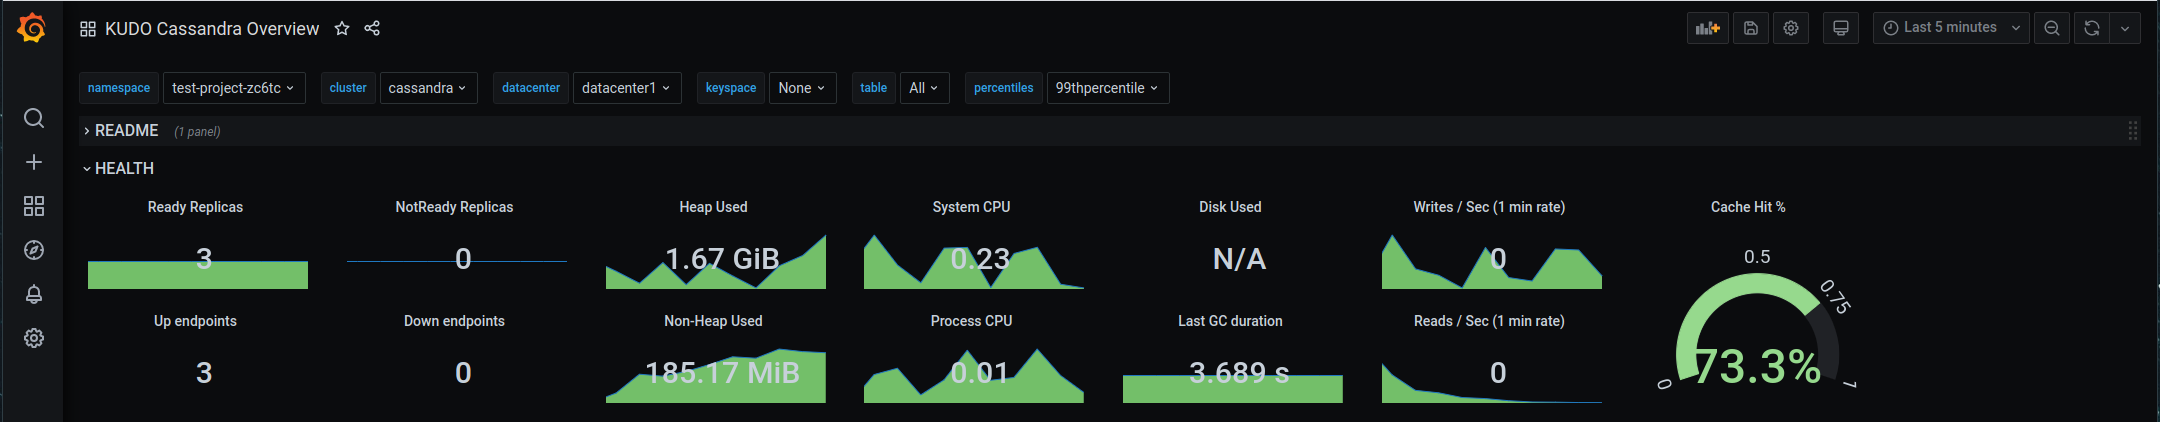Click the sidebar Create plus icon
The image size is (2160, 422).
point(34,162)
